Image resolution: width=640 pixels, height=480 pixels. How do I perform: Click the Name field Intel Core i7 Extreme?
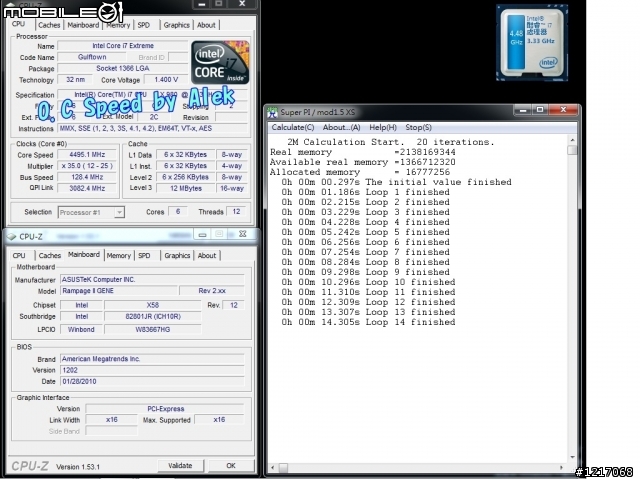(x=122, y=46)
